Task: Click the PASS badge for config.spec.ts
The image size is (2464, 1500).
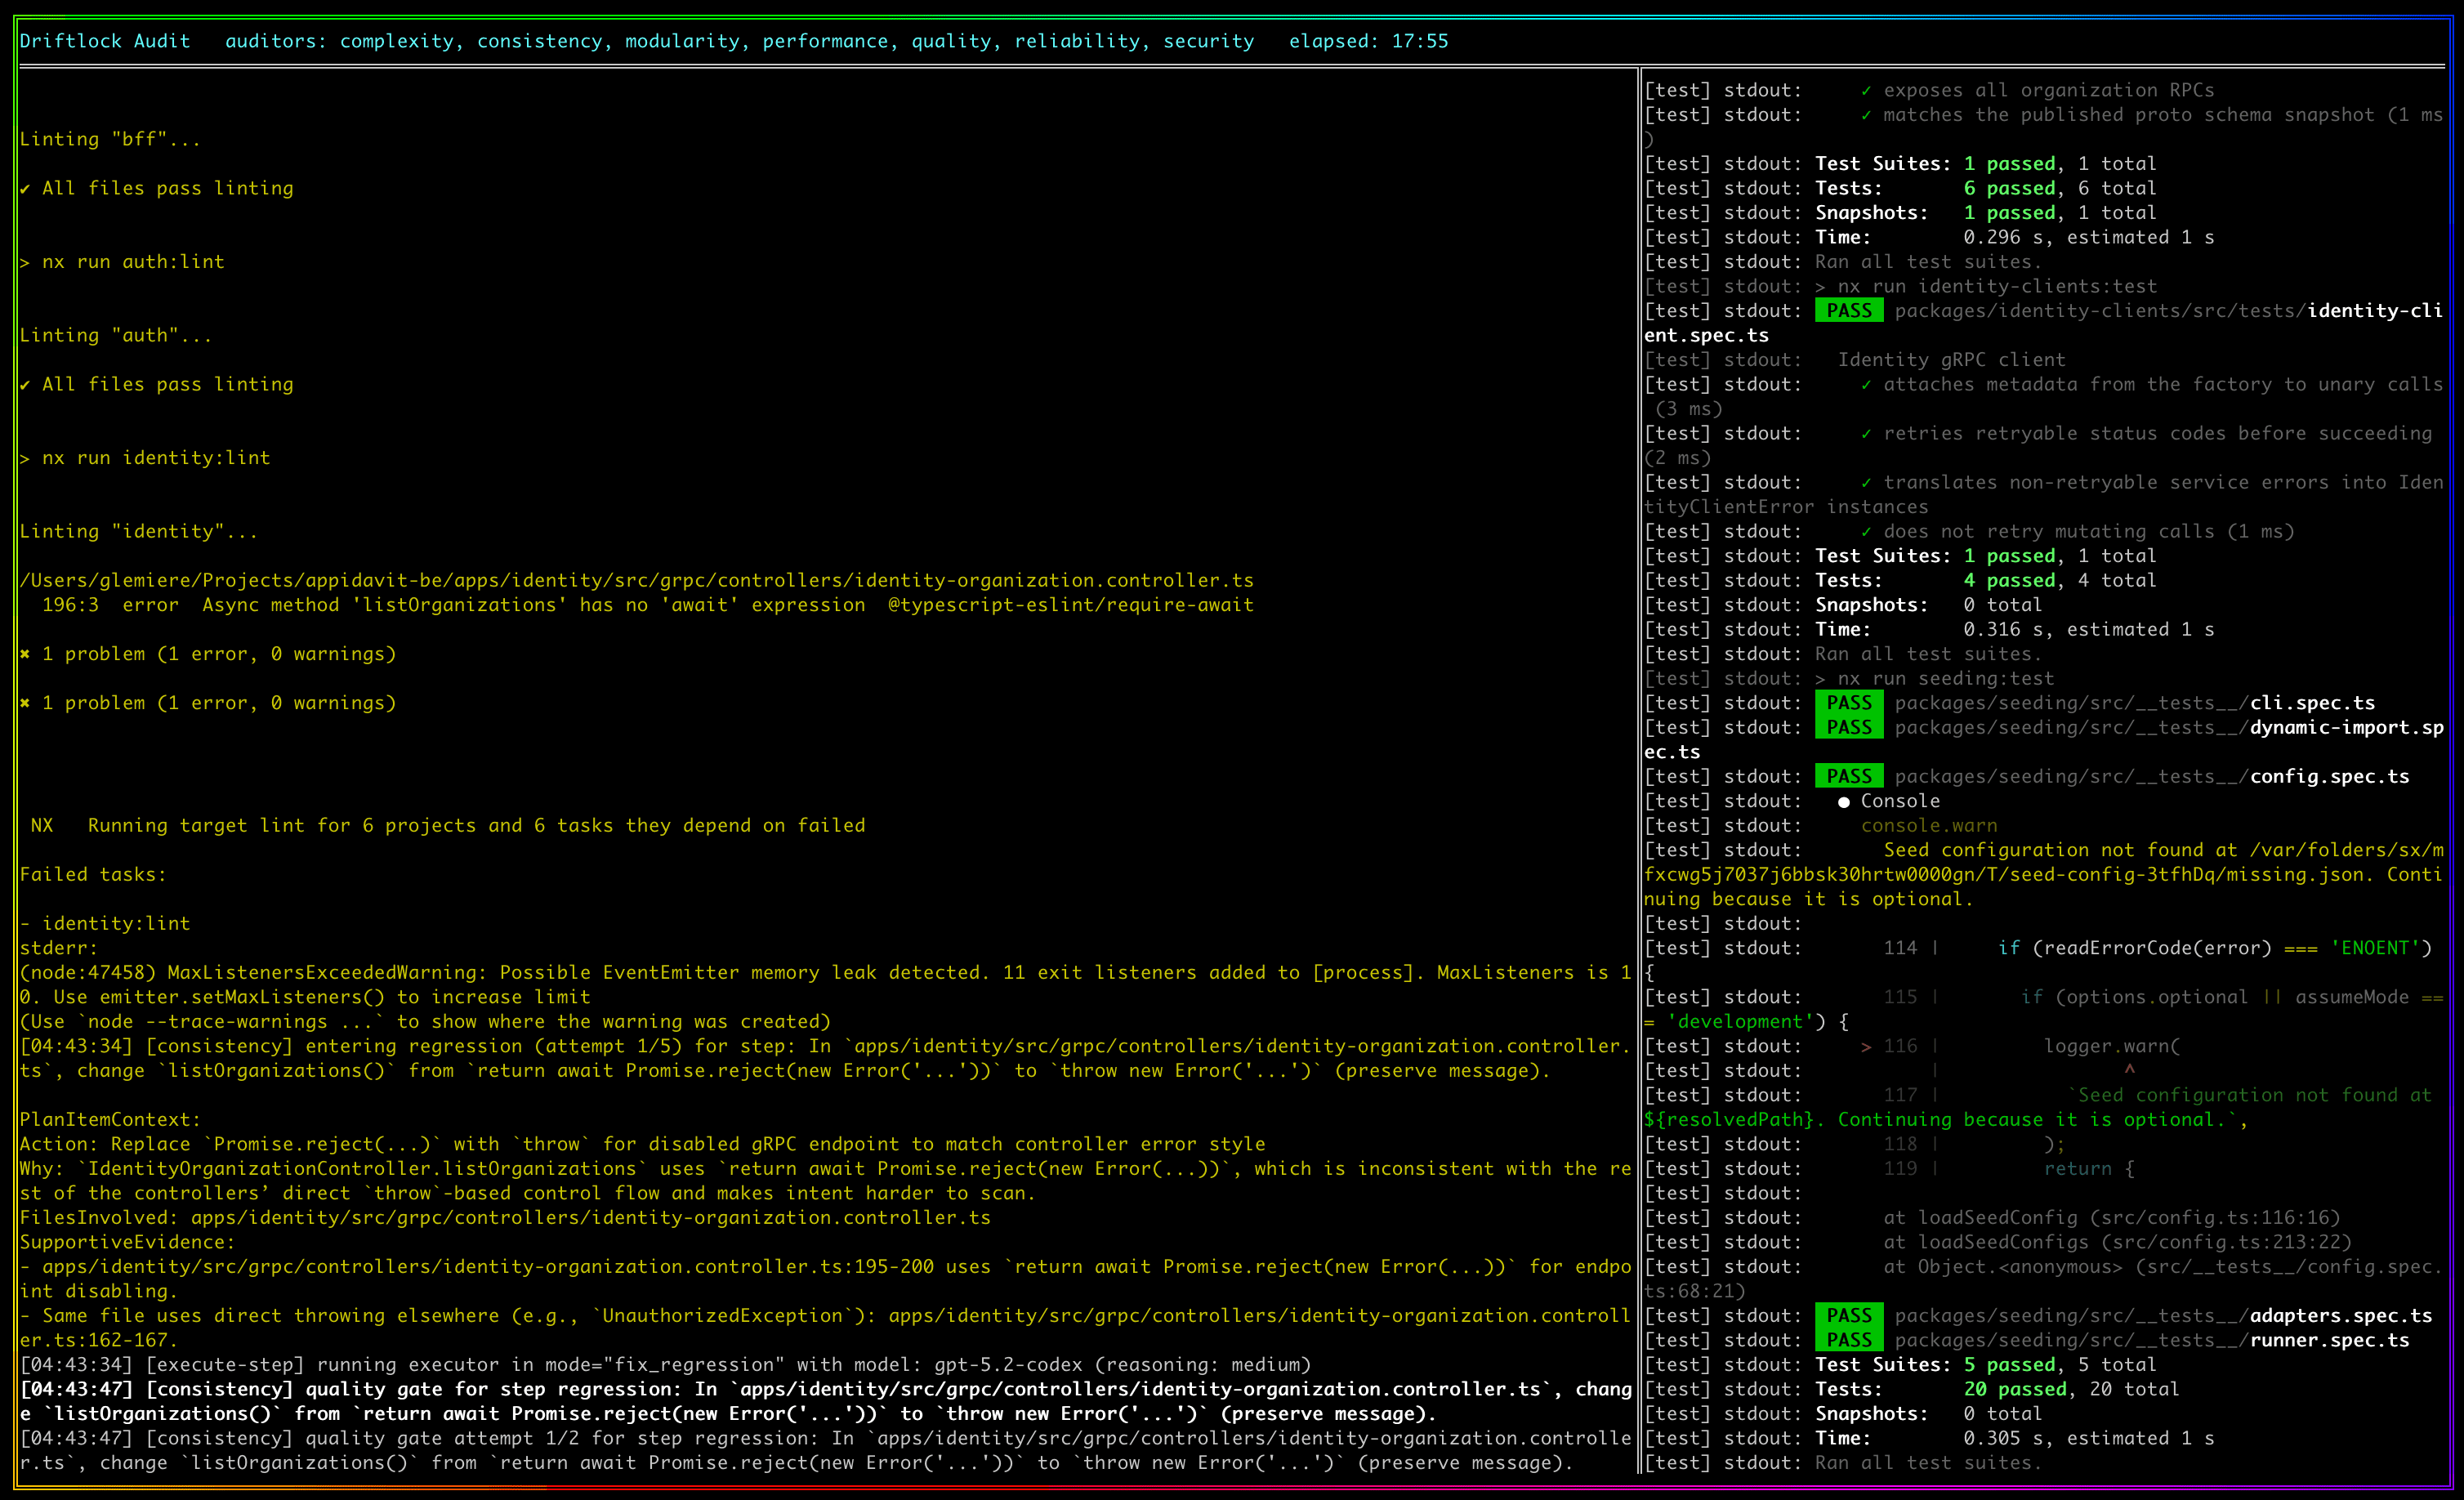Action: tap(1848, 776)
